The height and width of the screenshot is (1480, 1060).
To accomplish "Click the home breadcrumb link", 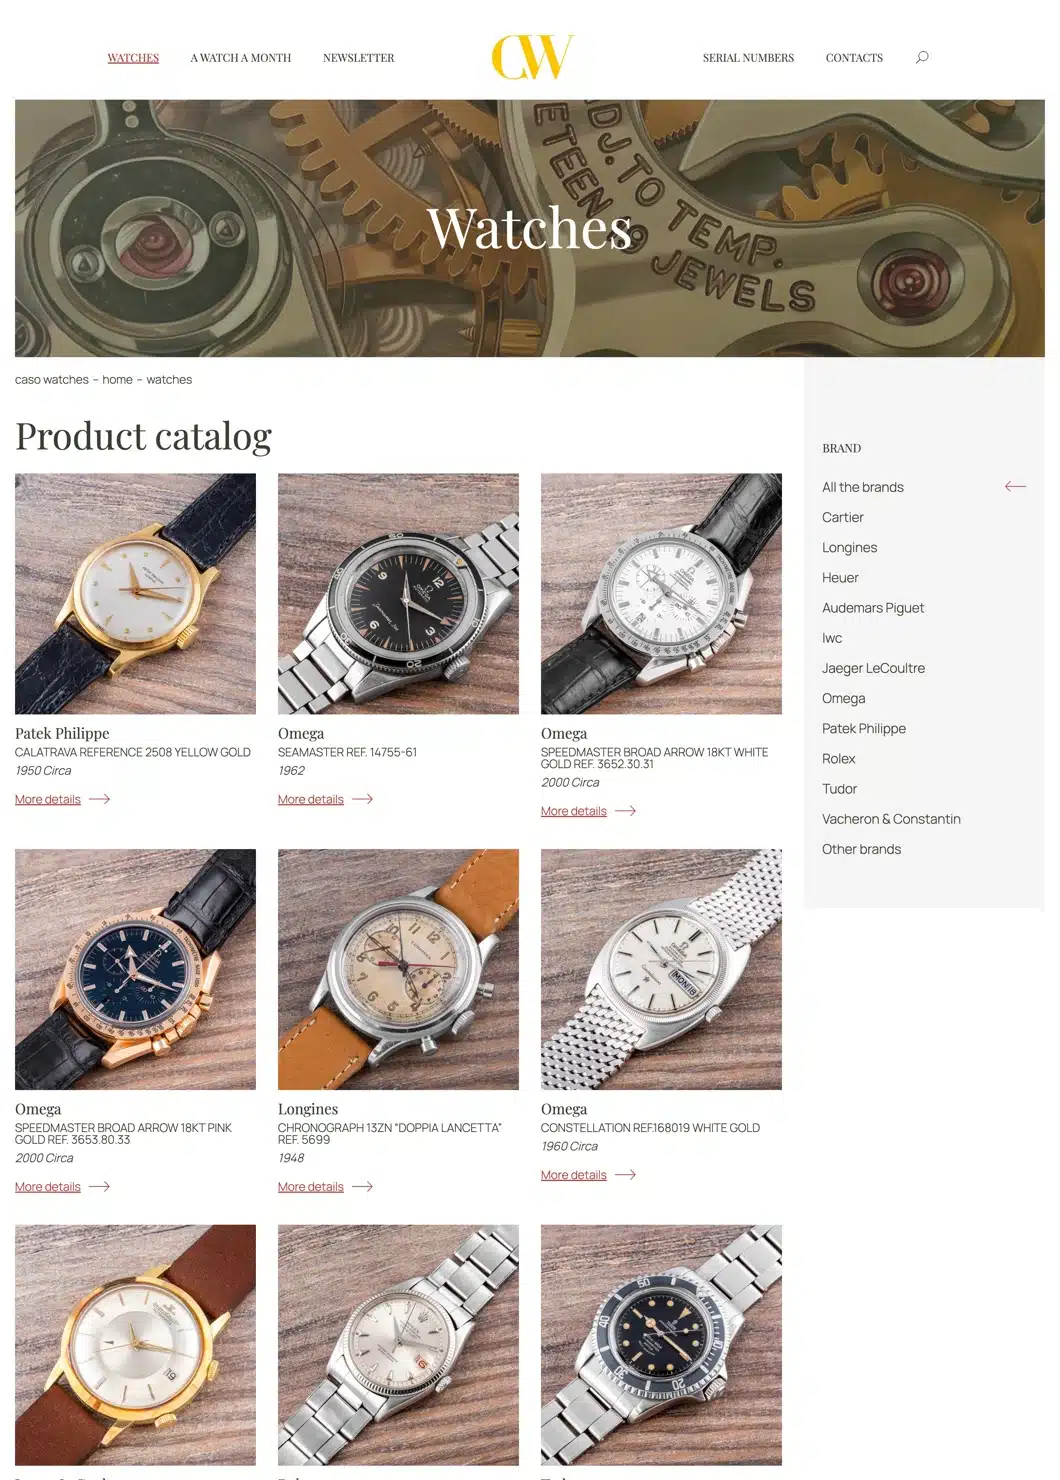I will [x=117, y=380].
